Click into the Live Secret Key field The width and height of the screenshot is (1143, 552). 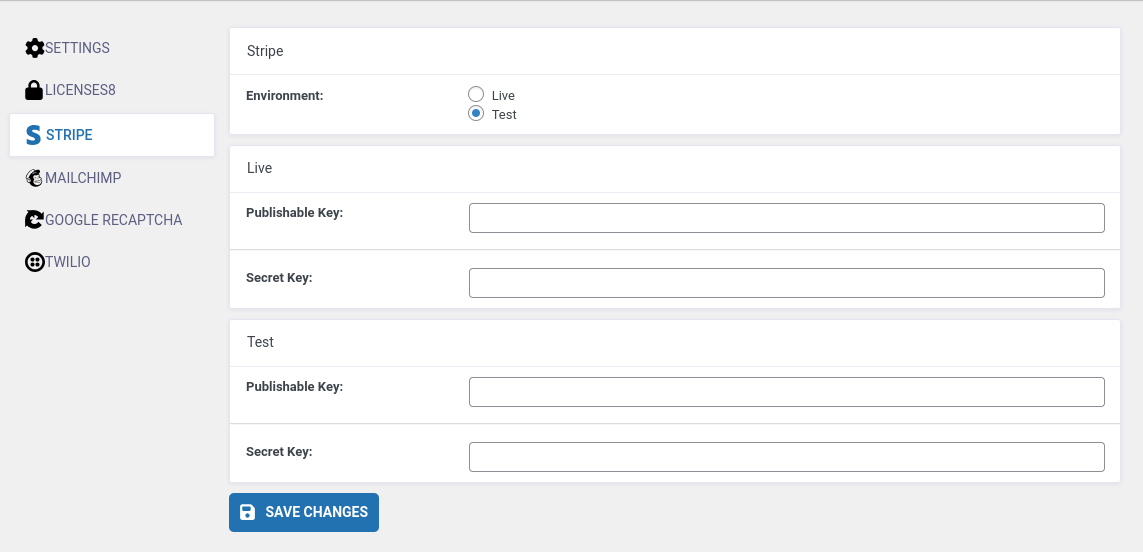786,283
